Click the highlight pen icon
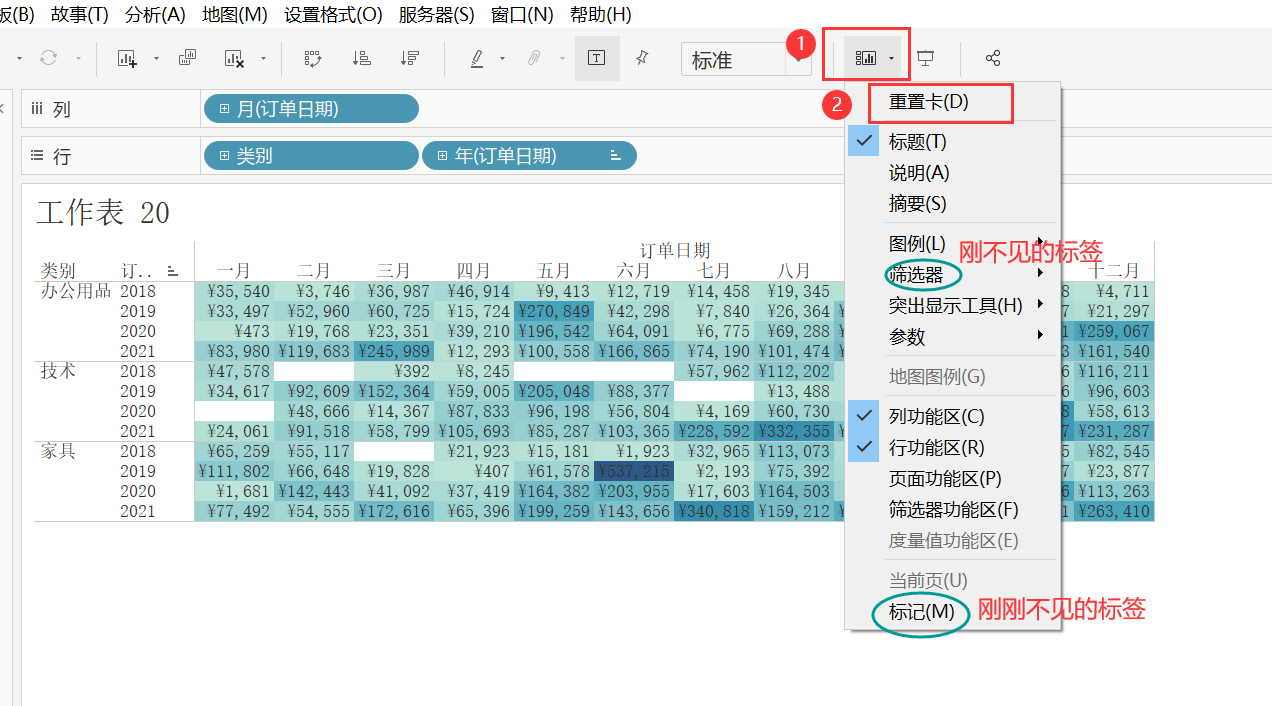Viewport: 1272px width, 706px height. [x=475, y=58]
